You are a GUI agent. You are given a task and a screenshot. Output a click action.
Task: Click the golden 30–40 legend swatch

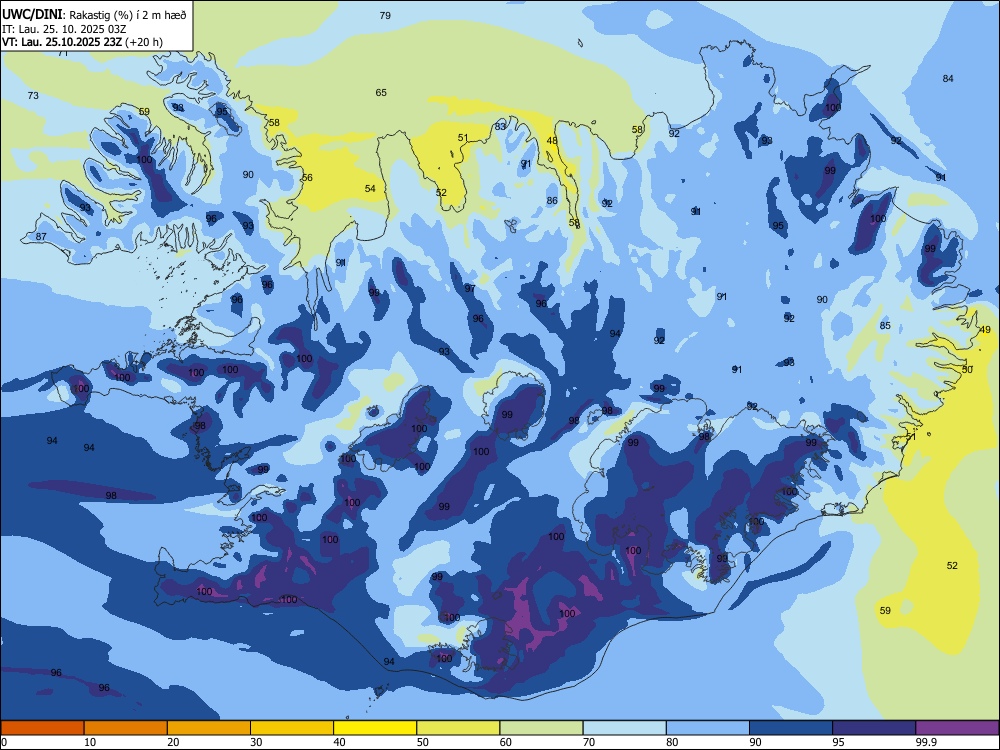coord(292,728)
